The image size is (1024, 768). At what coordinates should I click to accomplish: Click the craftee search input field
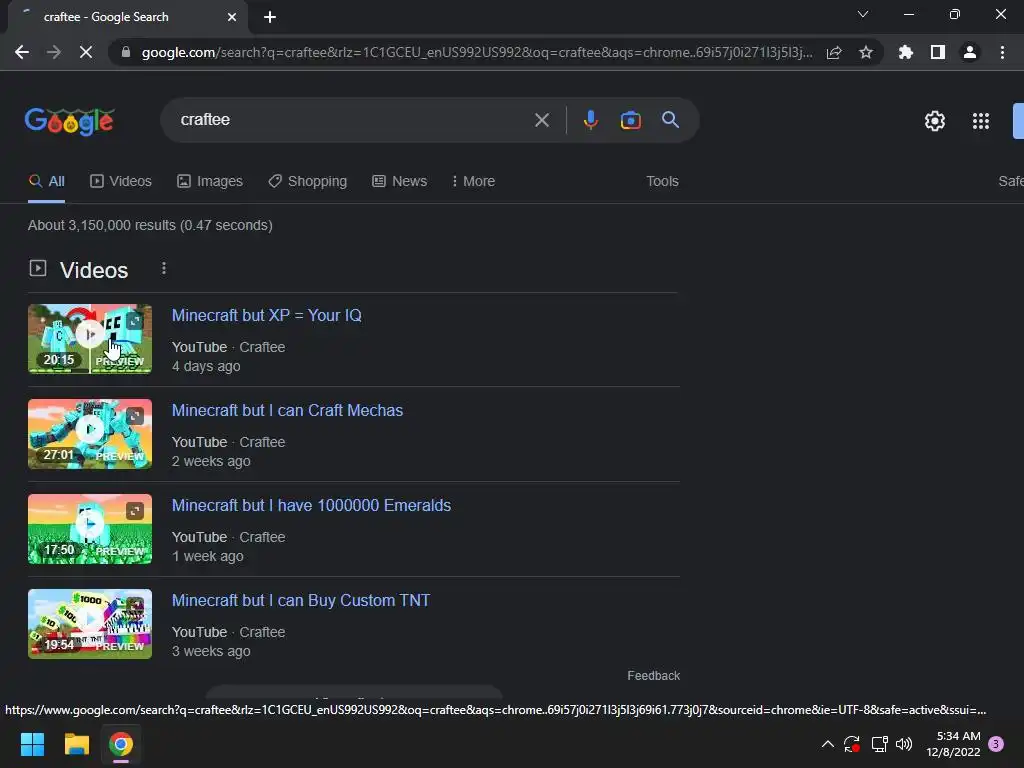point(353,120)
